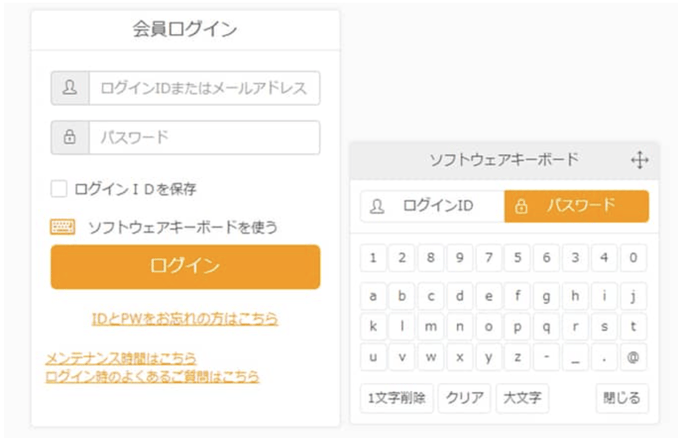Image resolution: width=680 pixels, height=438 pixels.
Task: Click the 閉じる button on keyboard
Action: click(x=622, y=398)
